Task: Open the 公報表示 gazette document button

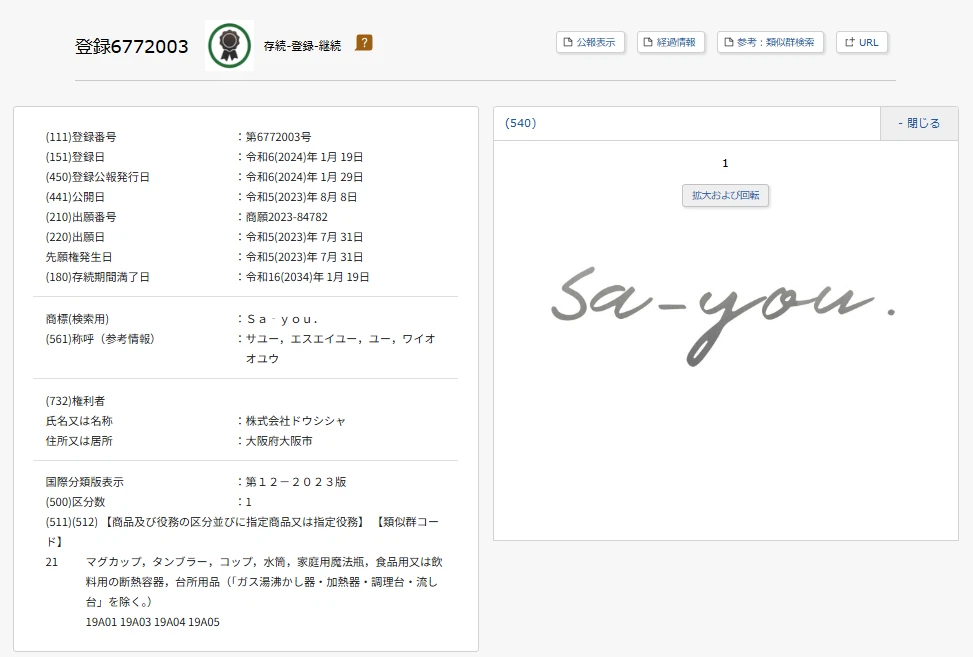Action: [590, 42]
